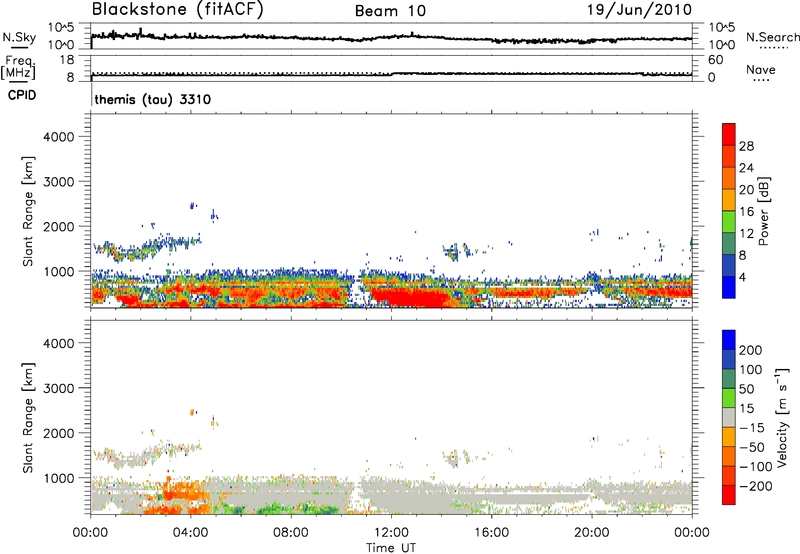Click the 08:00 time axis tick label
The height and width of the screenshot is (554, 800).
[291, 533]
